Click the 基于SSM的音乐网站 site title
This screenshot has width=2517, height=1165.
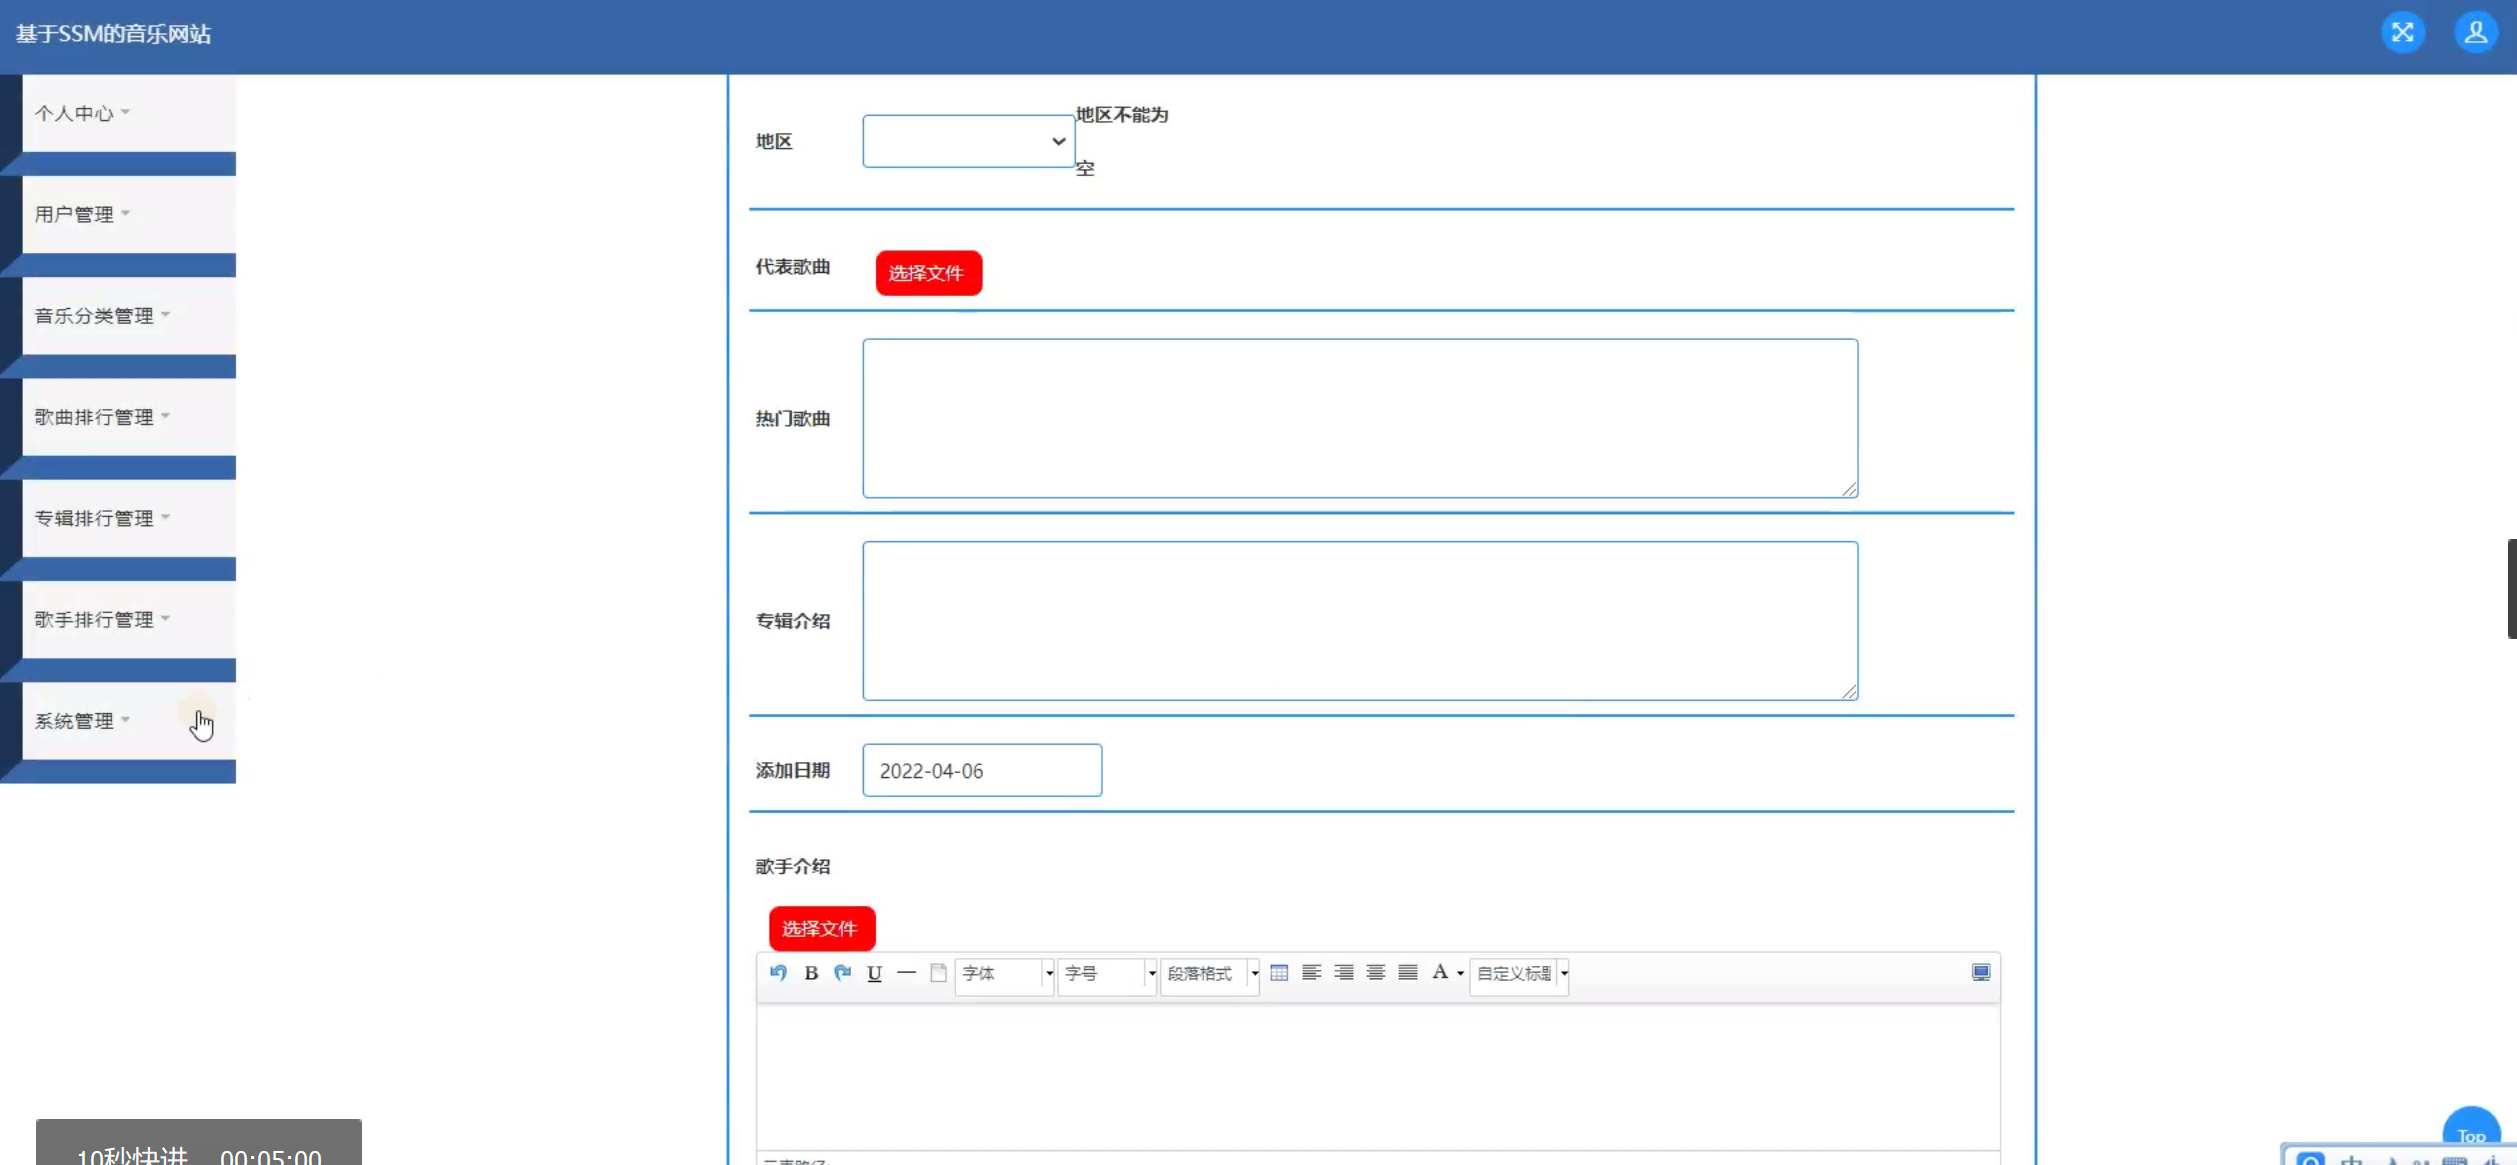[113, 33]
